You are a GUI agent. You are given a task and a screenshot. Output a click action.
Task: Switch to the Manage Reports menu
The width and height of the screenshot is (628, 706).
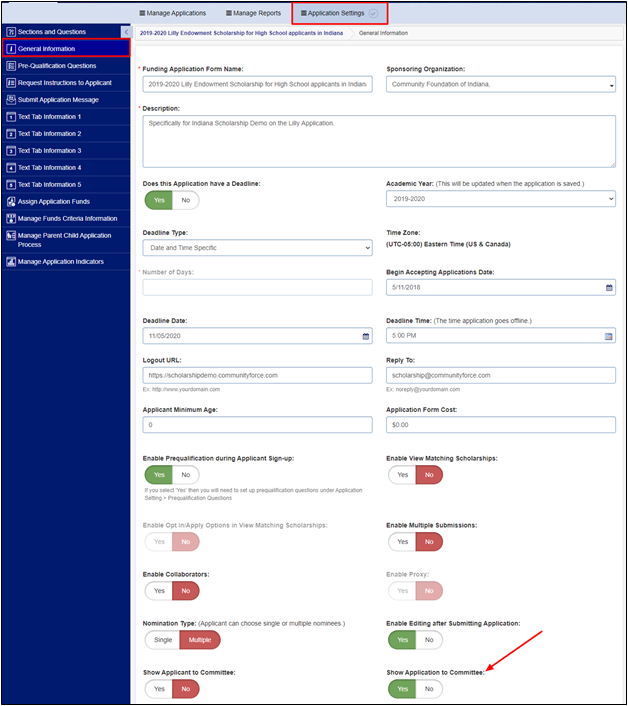(251, 13)
